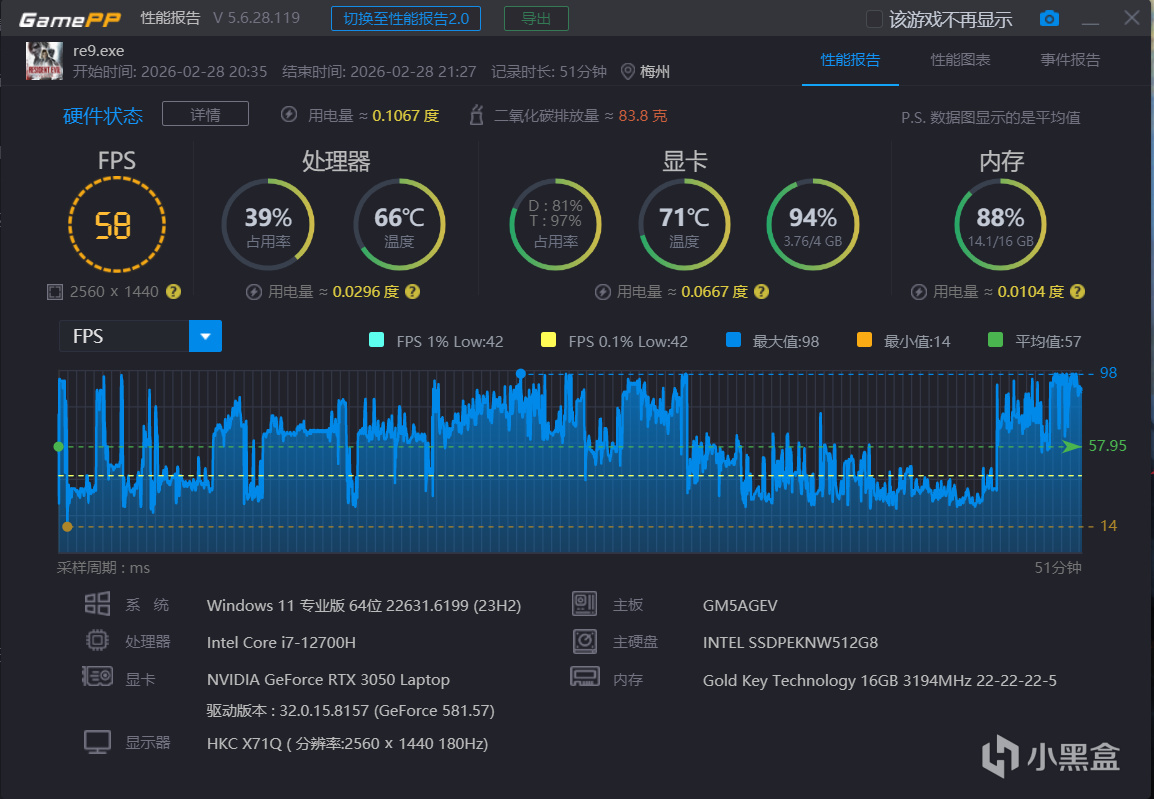Click the 最大值 blue legend swatch

click(x=733, y=340)
